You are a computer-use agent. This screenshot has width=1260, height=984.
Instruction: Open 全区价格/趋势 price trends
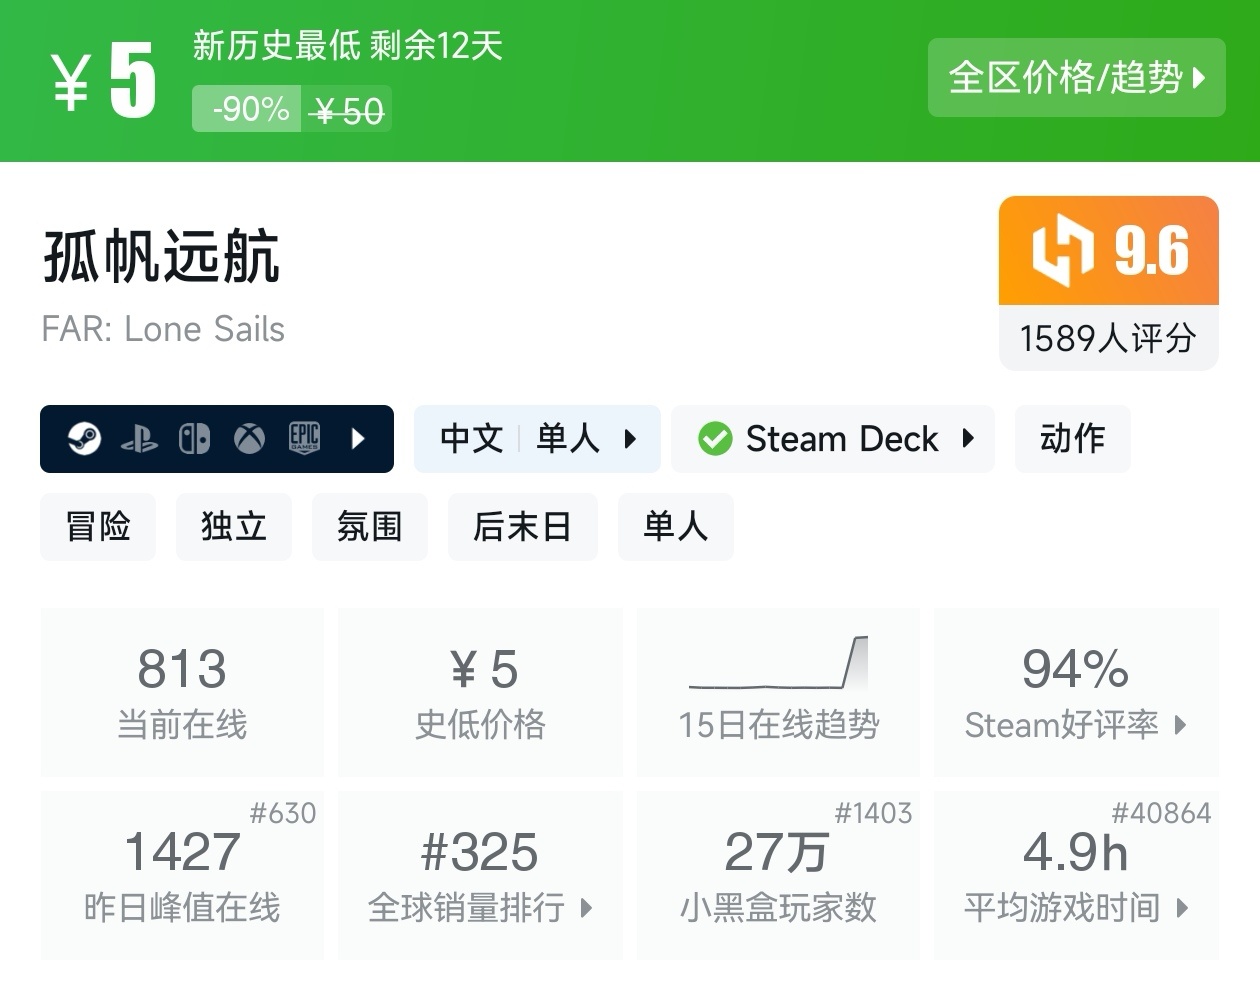pos(1076,78)
